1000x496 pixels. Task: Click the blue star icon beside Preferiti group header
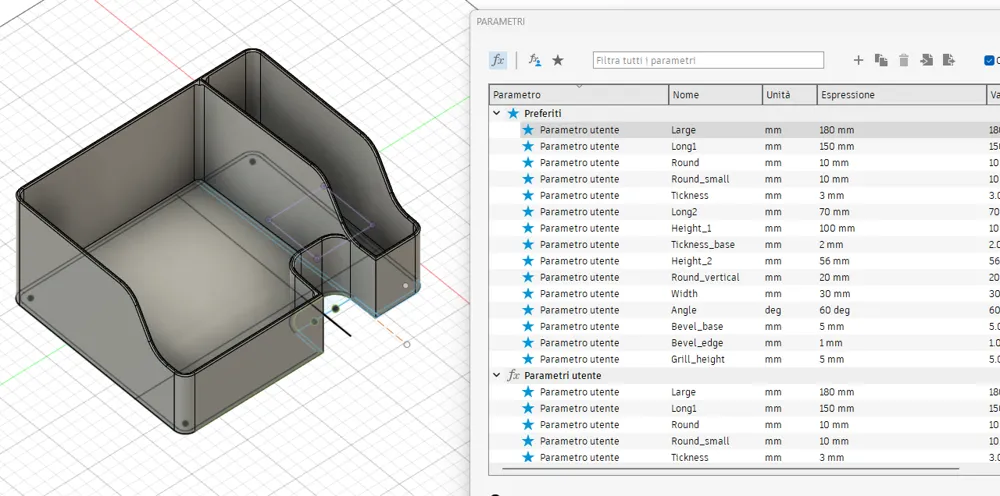coord(513,113)
